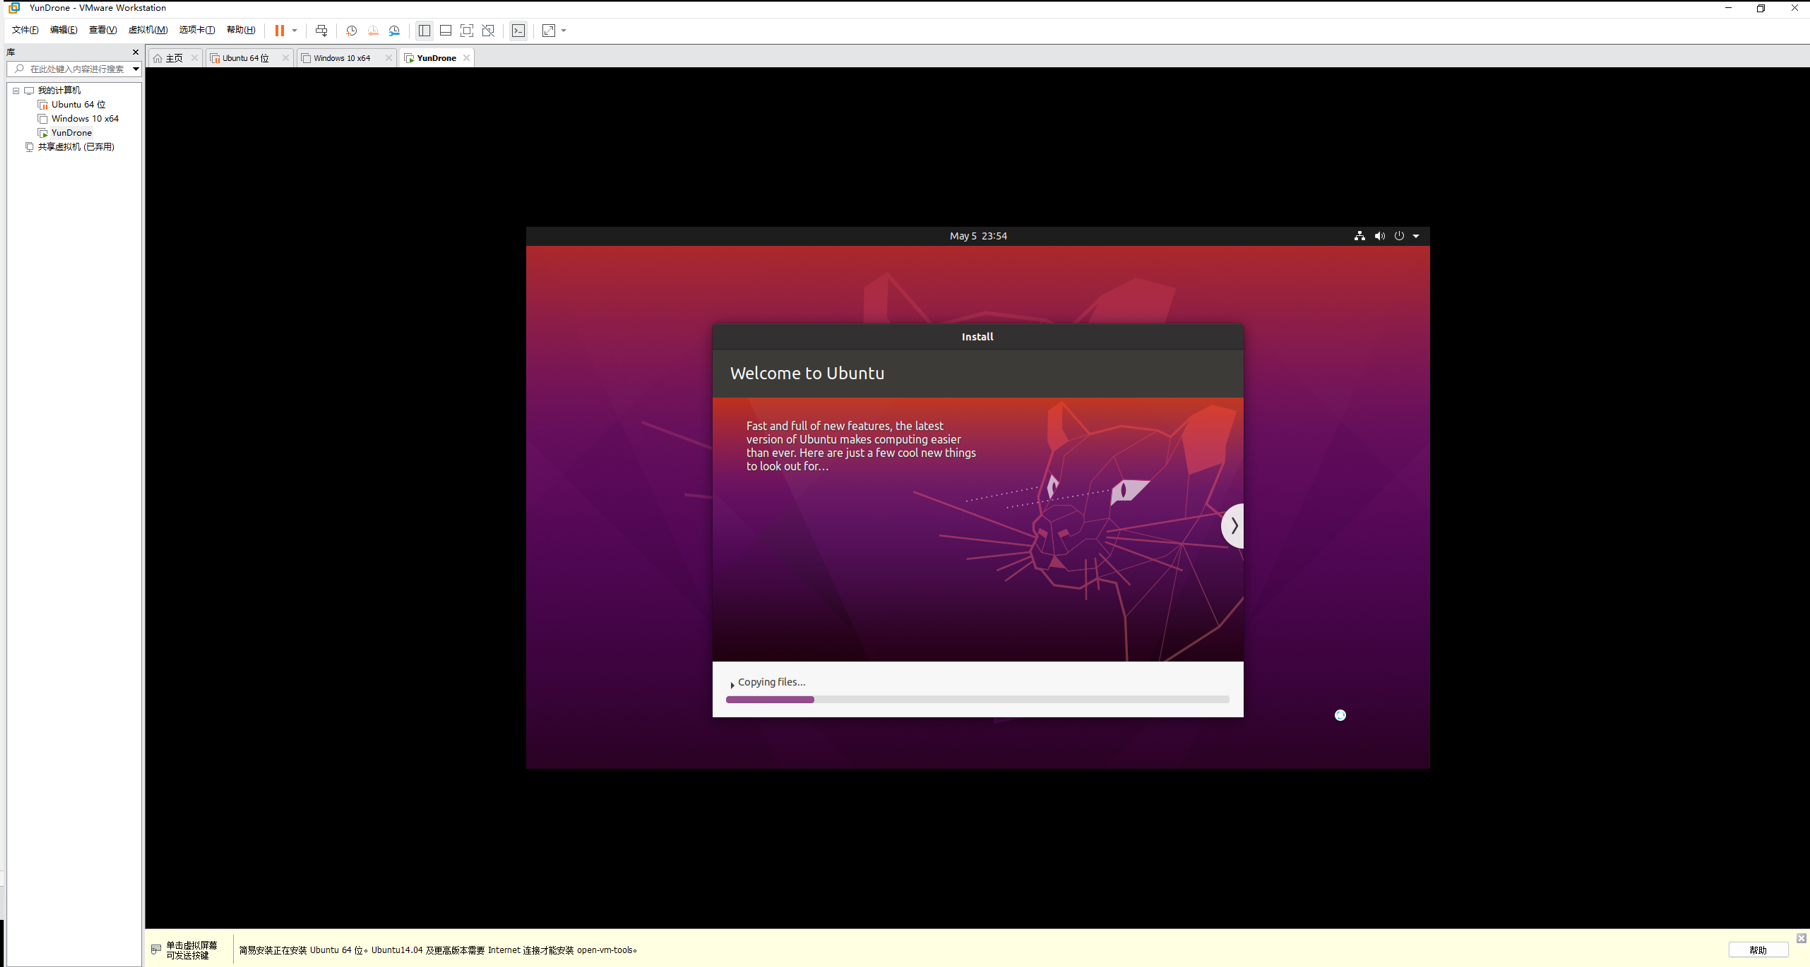Select YunDrone in the library tree

point(71,133)
